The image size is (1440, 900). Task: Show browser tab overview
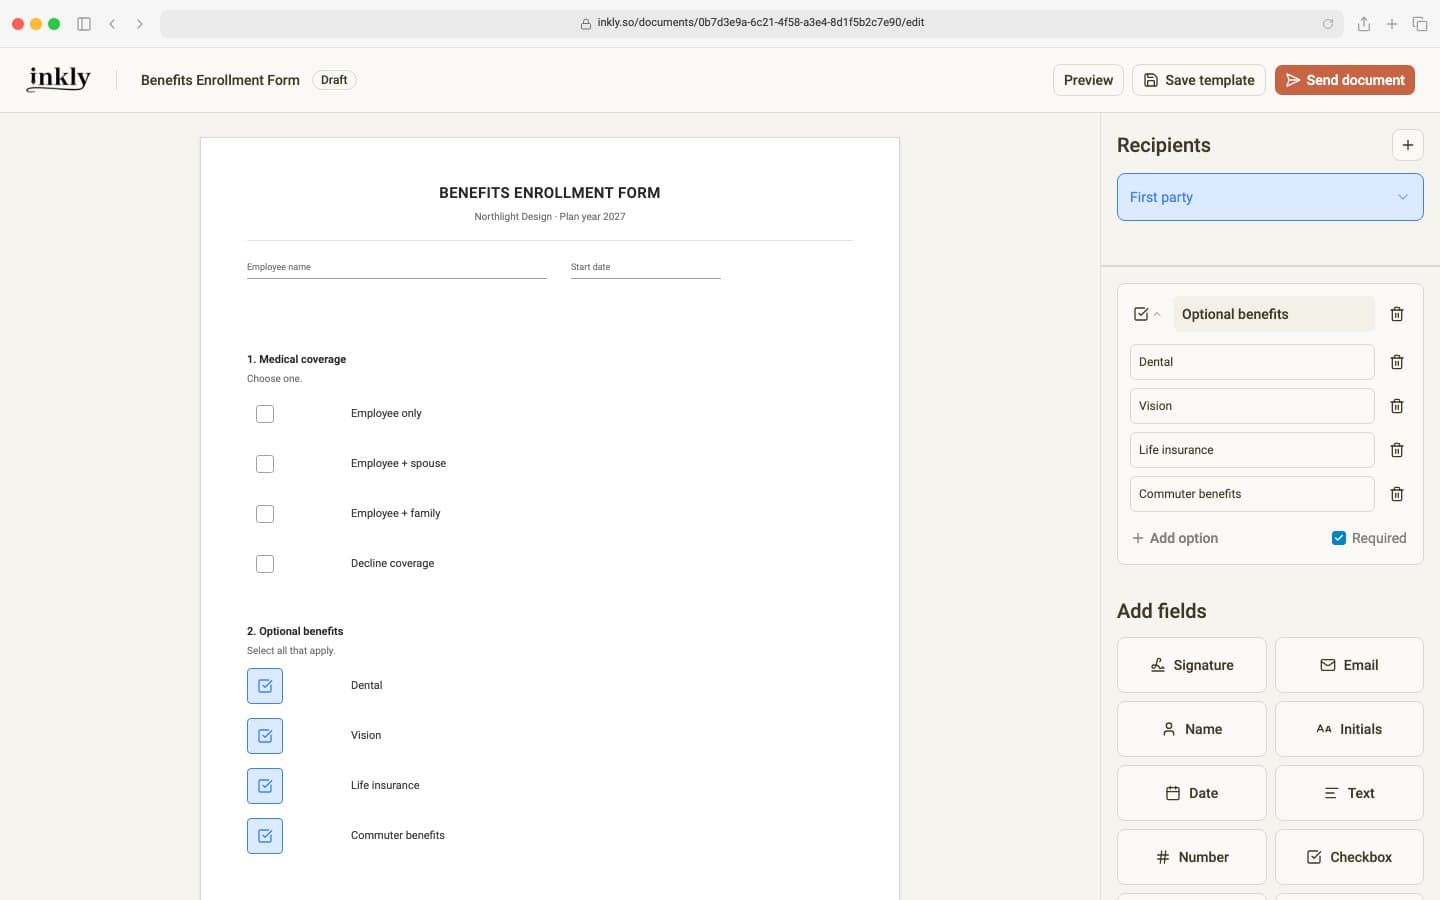pos(1419,24)
